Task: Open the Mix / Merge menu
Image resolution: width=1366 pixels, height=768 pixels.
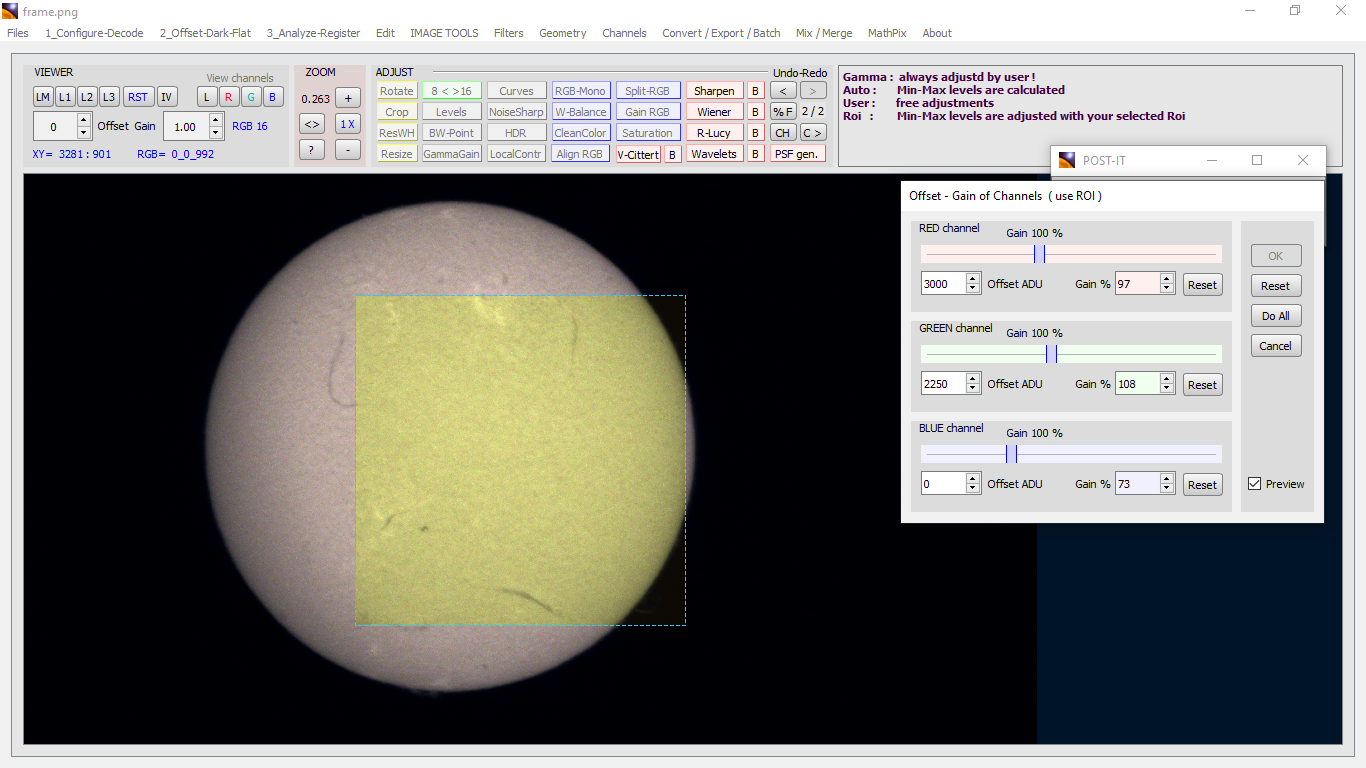Action: pyautogui.click(x=824, y=33)
